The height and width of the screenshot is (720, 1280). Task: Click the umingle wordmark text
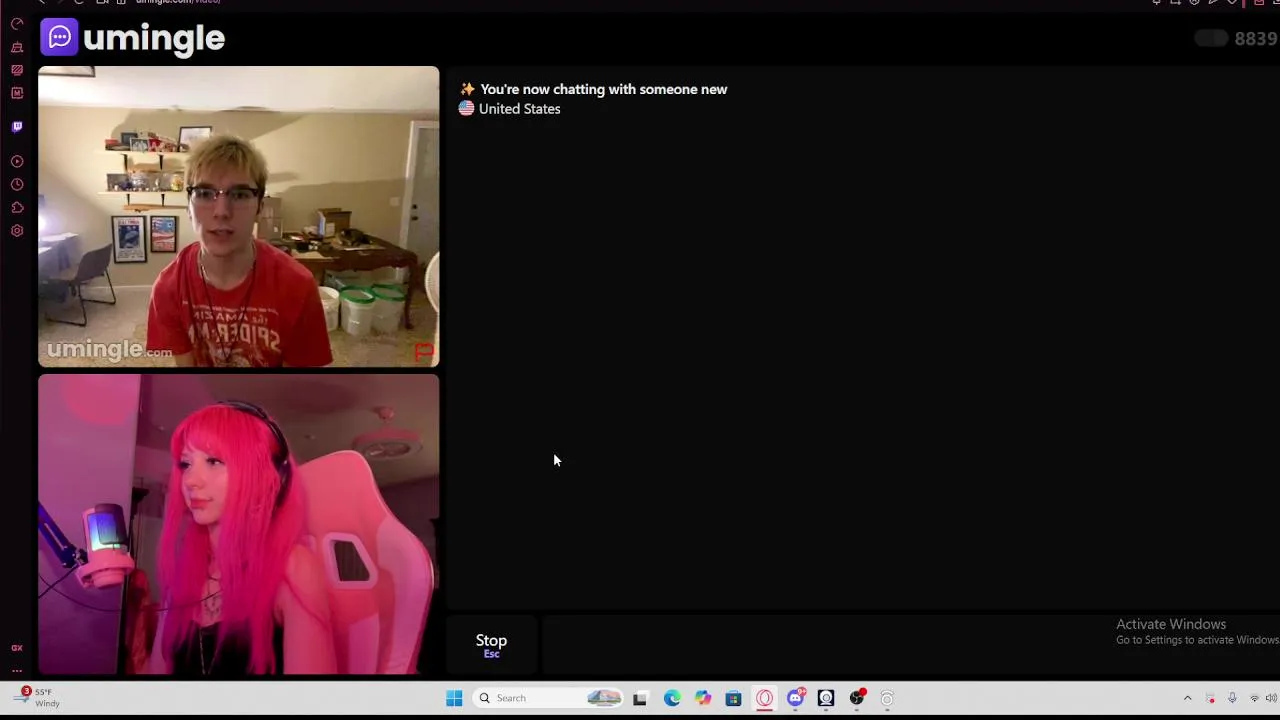pos(154,39)
